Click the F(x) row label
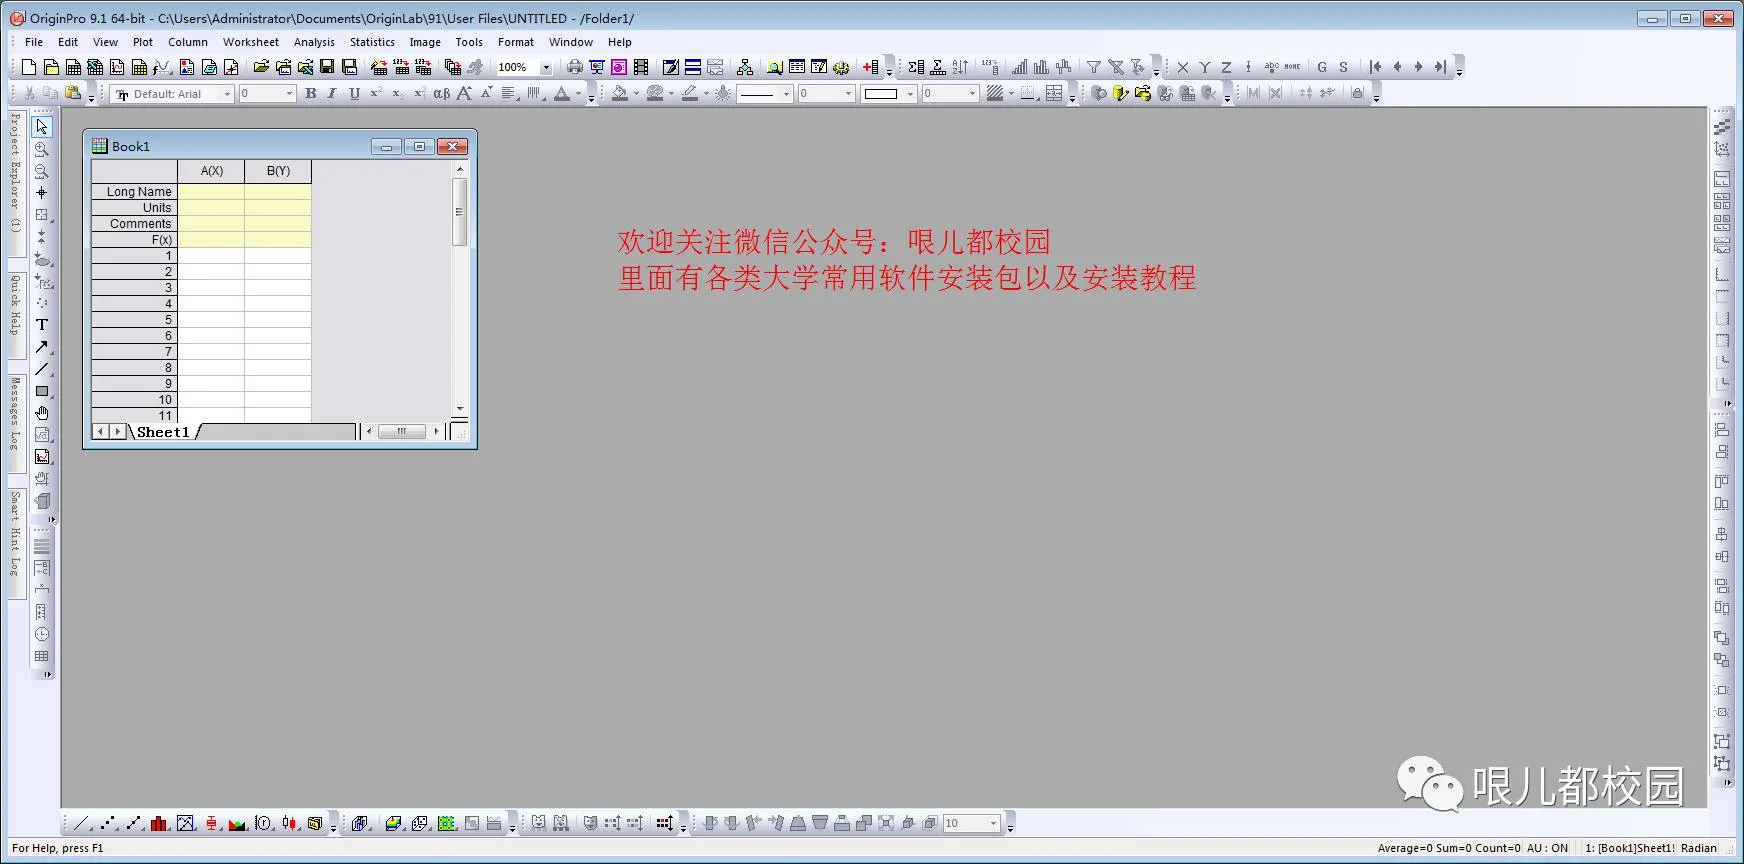Screen dimensions: 1744x864 pyautogui.click(x=134, y=240)
